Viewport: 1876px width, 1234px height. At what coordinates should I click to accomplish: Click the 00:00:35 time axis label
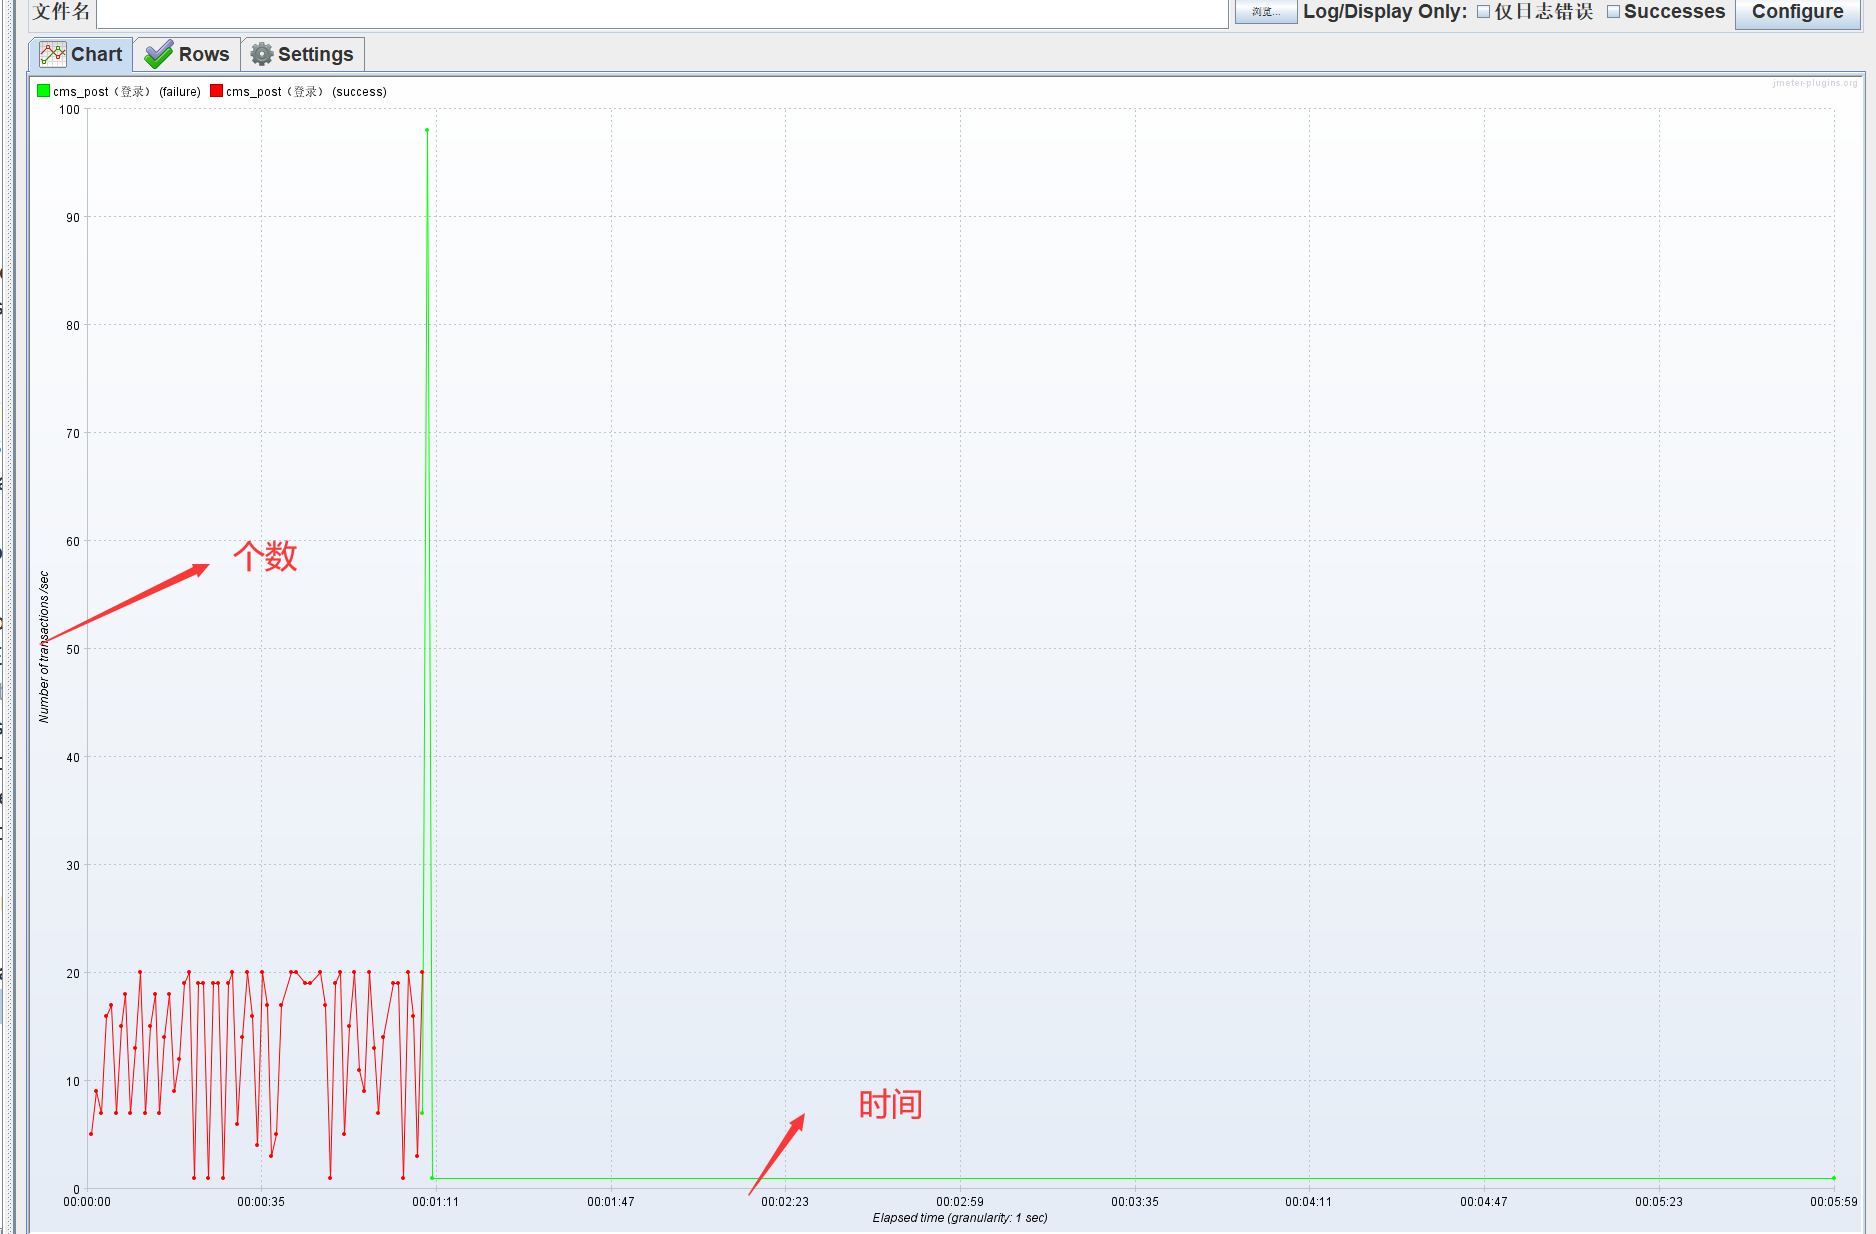click(261, 1202)
